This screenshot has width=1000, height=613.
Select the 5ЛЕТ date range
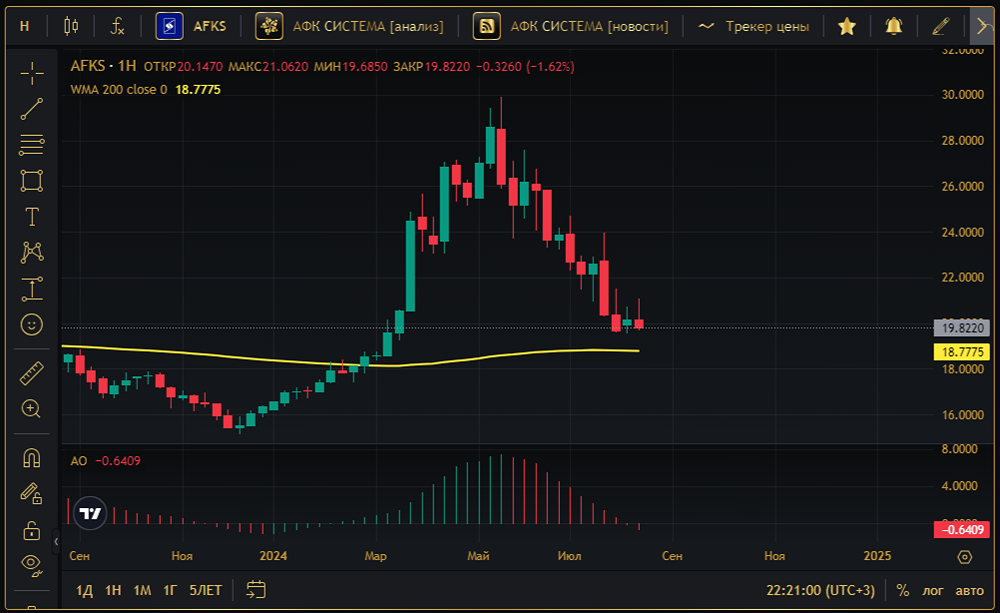click(205, 590)
